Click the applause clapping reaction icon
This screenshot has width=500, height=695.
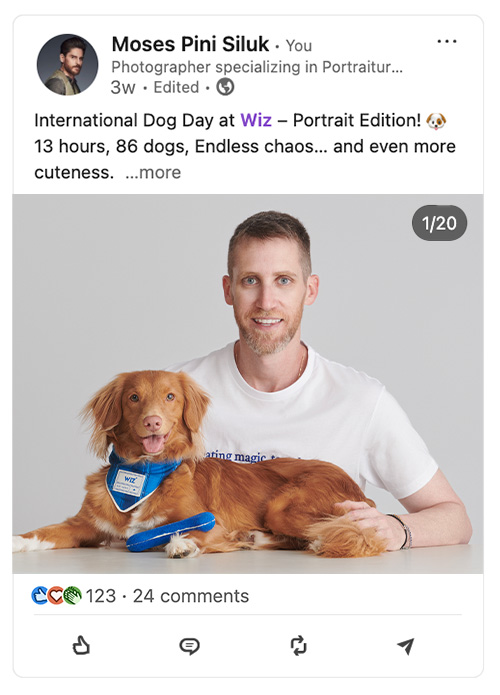pyautogui.click(x=73, y=595)
